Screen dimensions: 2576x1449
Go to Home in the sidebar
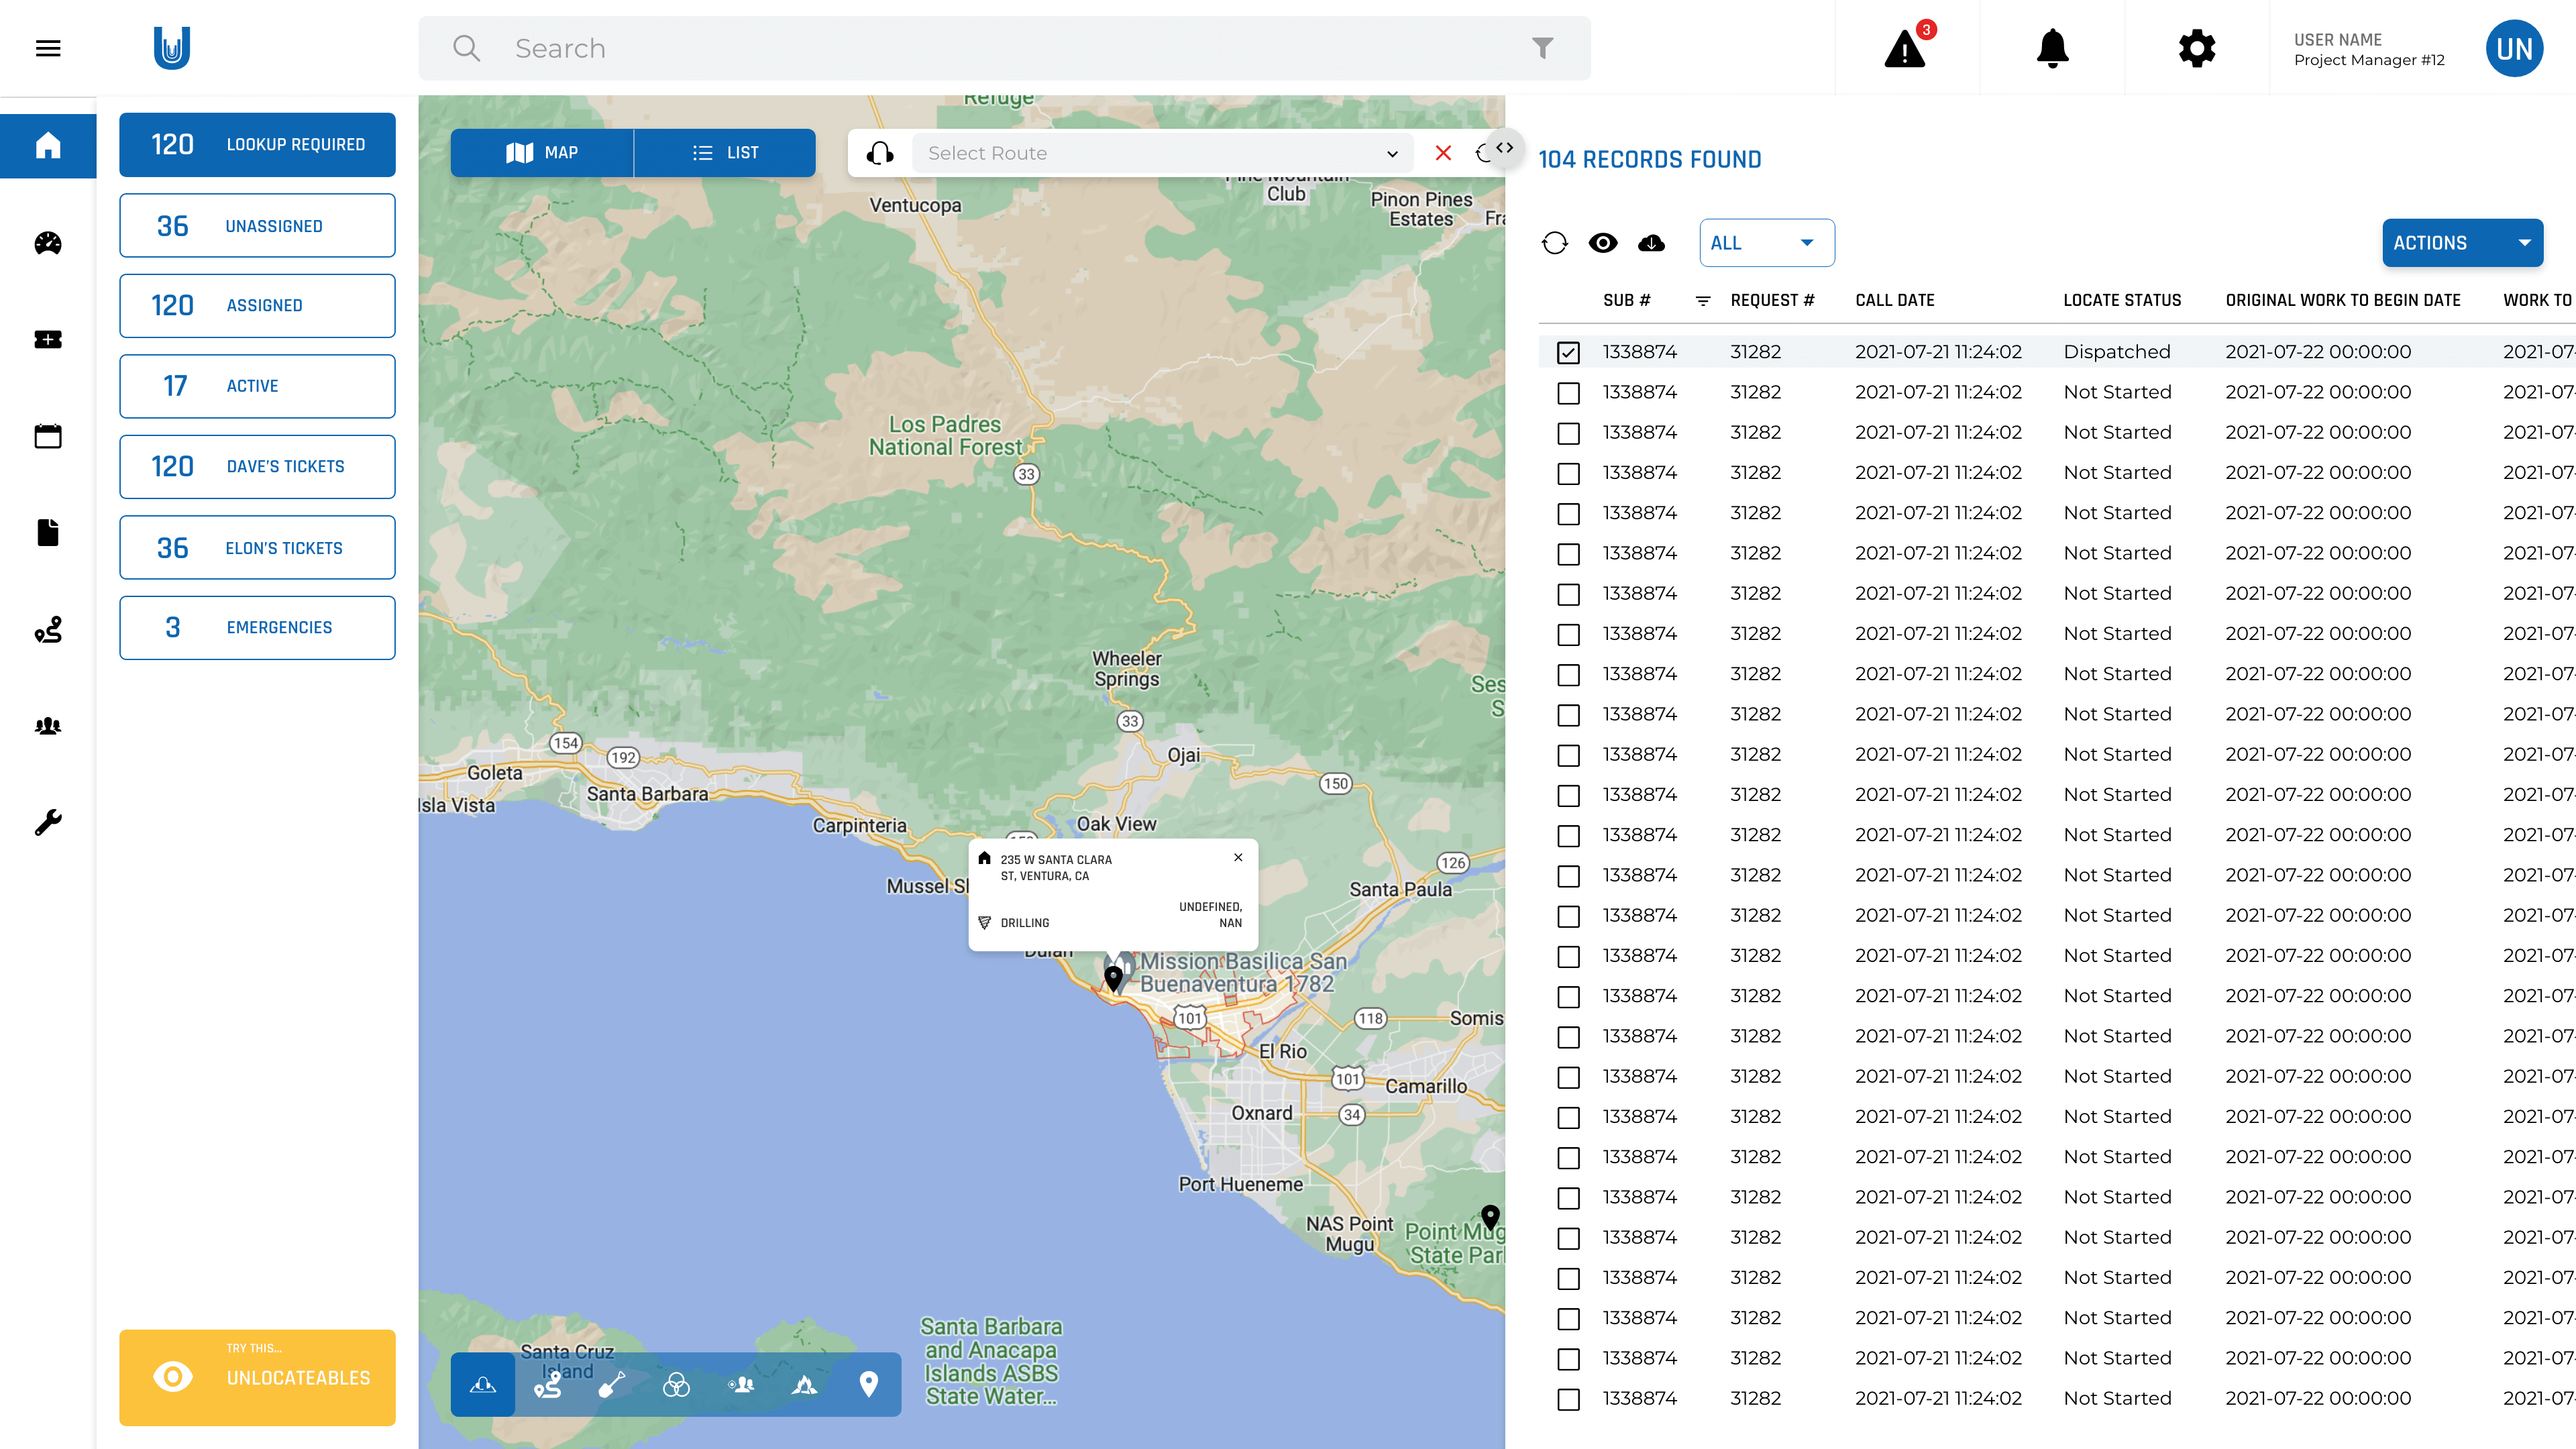48,146
